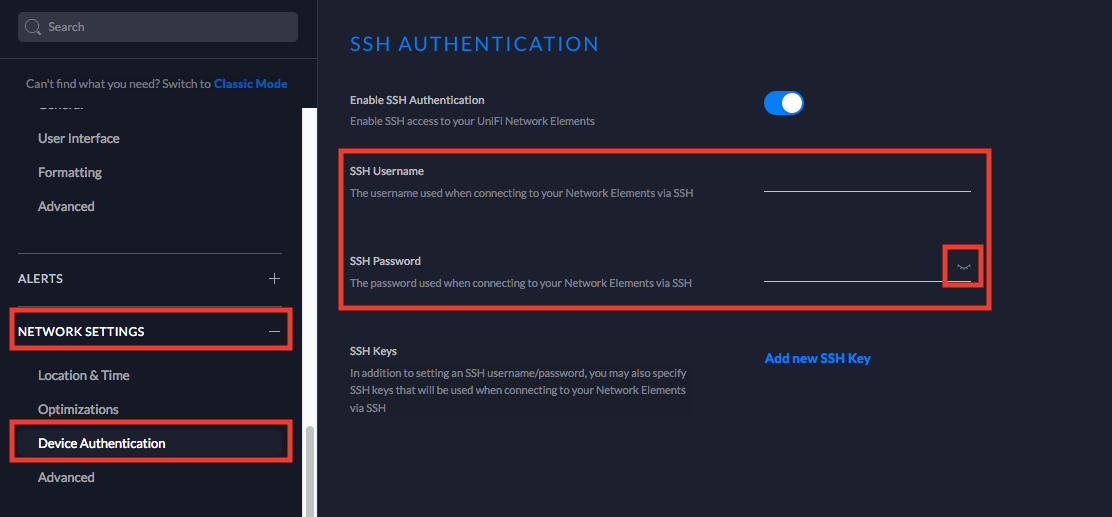Select Device Authentication in the sidebar
This screenshot has height=517, width=1112.
point(102,443)
